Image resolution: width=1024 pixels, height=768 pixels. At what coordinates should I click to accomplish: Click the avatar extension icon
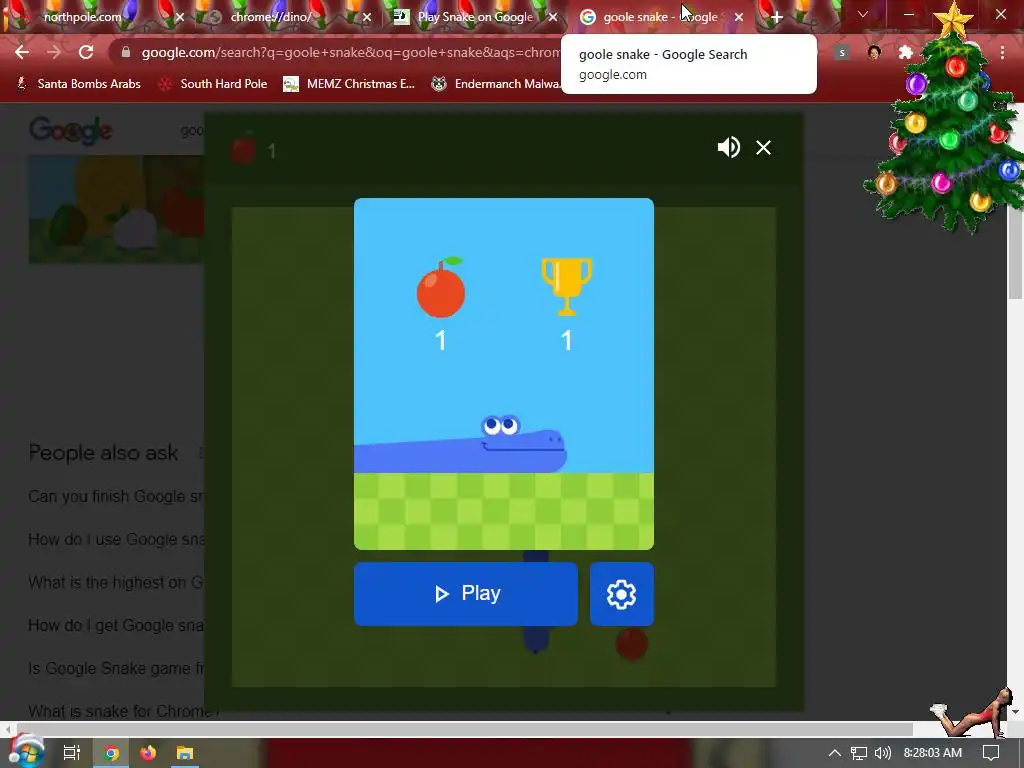click(x=874, y=53)
